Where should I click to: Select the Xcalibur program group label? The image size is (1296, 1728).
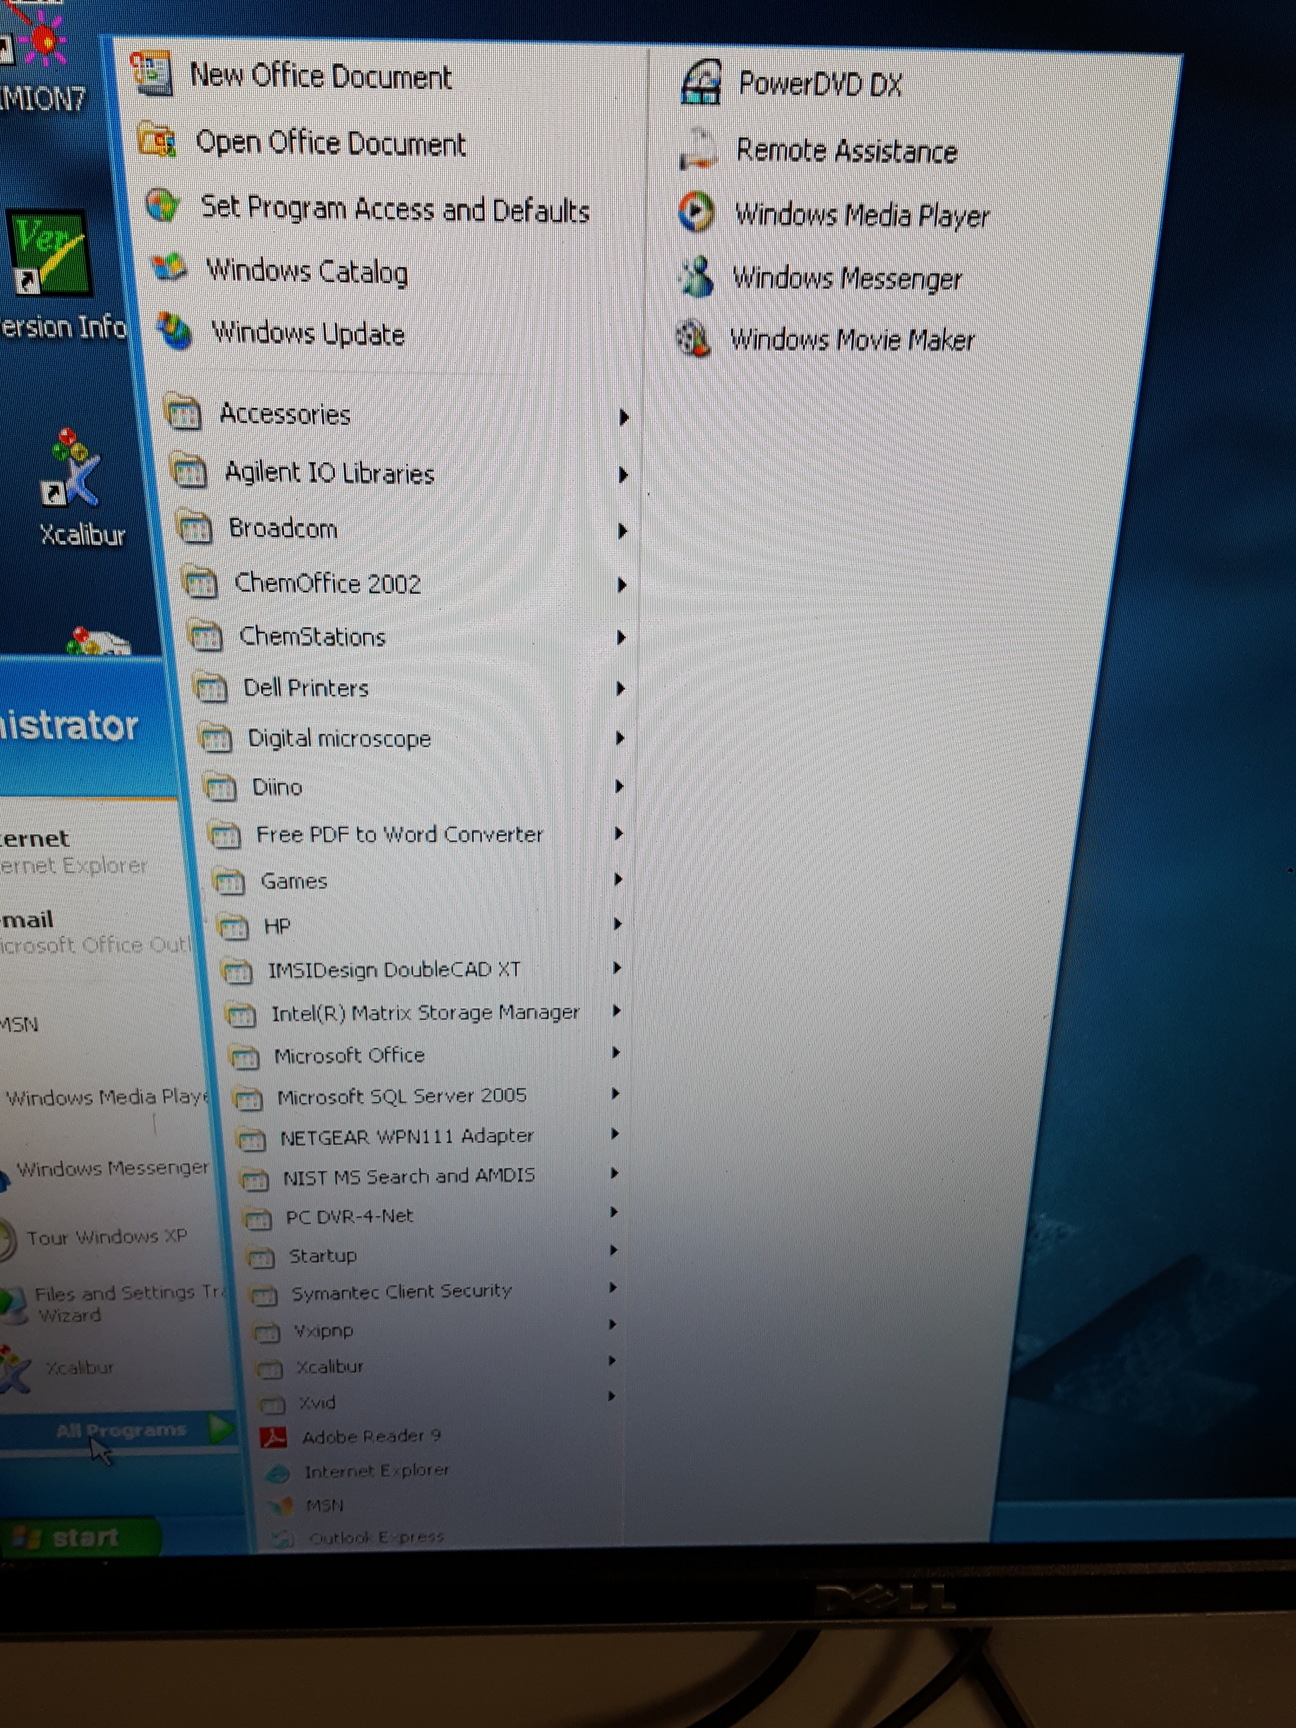click(x=329, y=1366)
